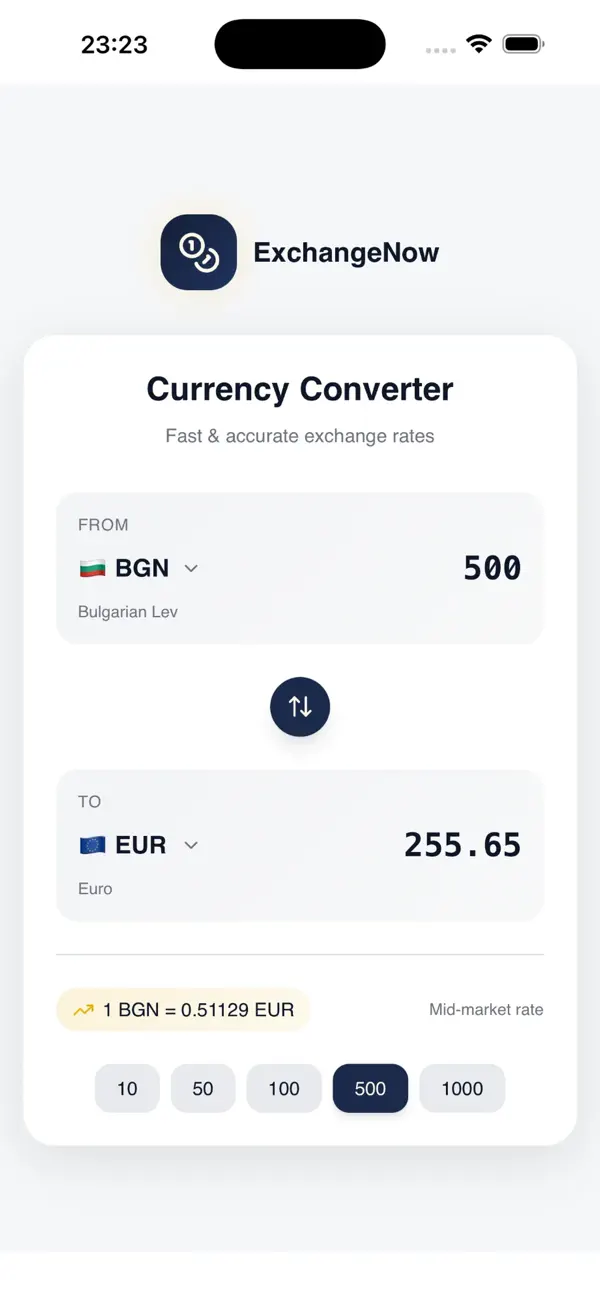Click the Mid-market rate label
The image size is (600, 1298).
[487, 1009]
